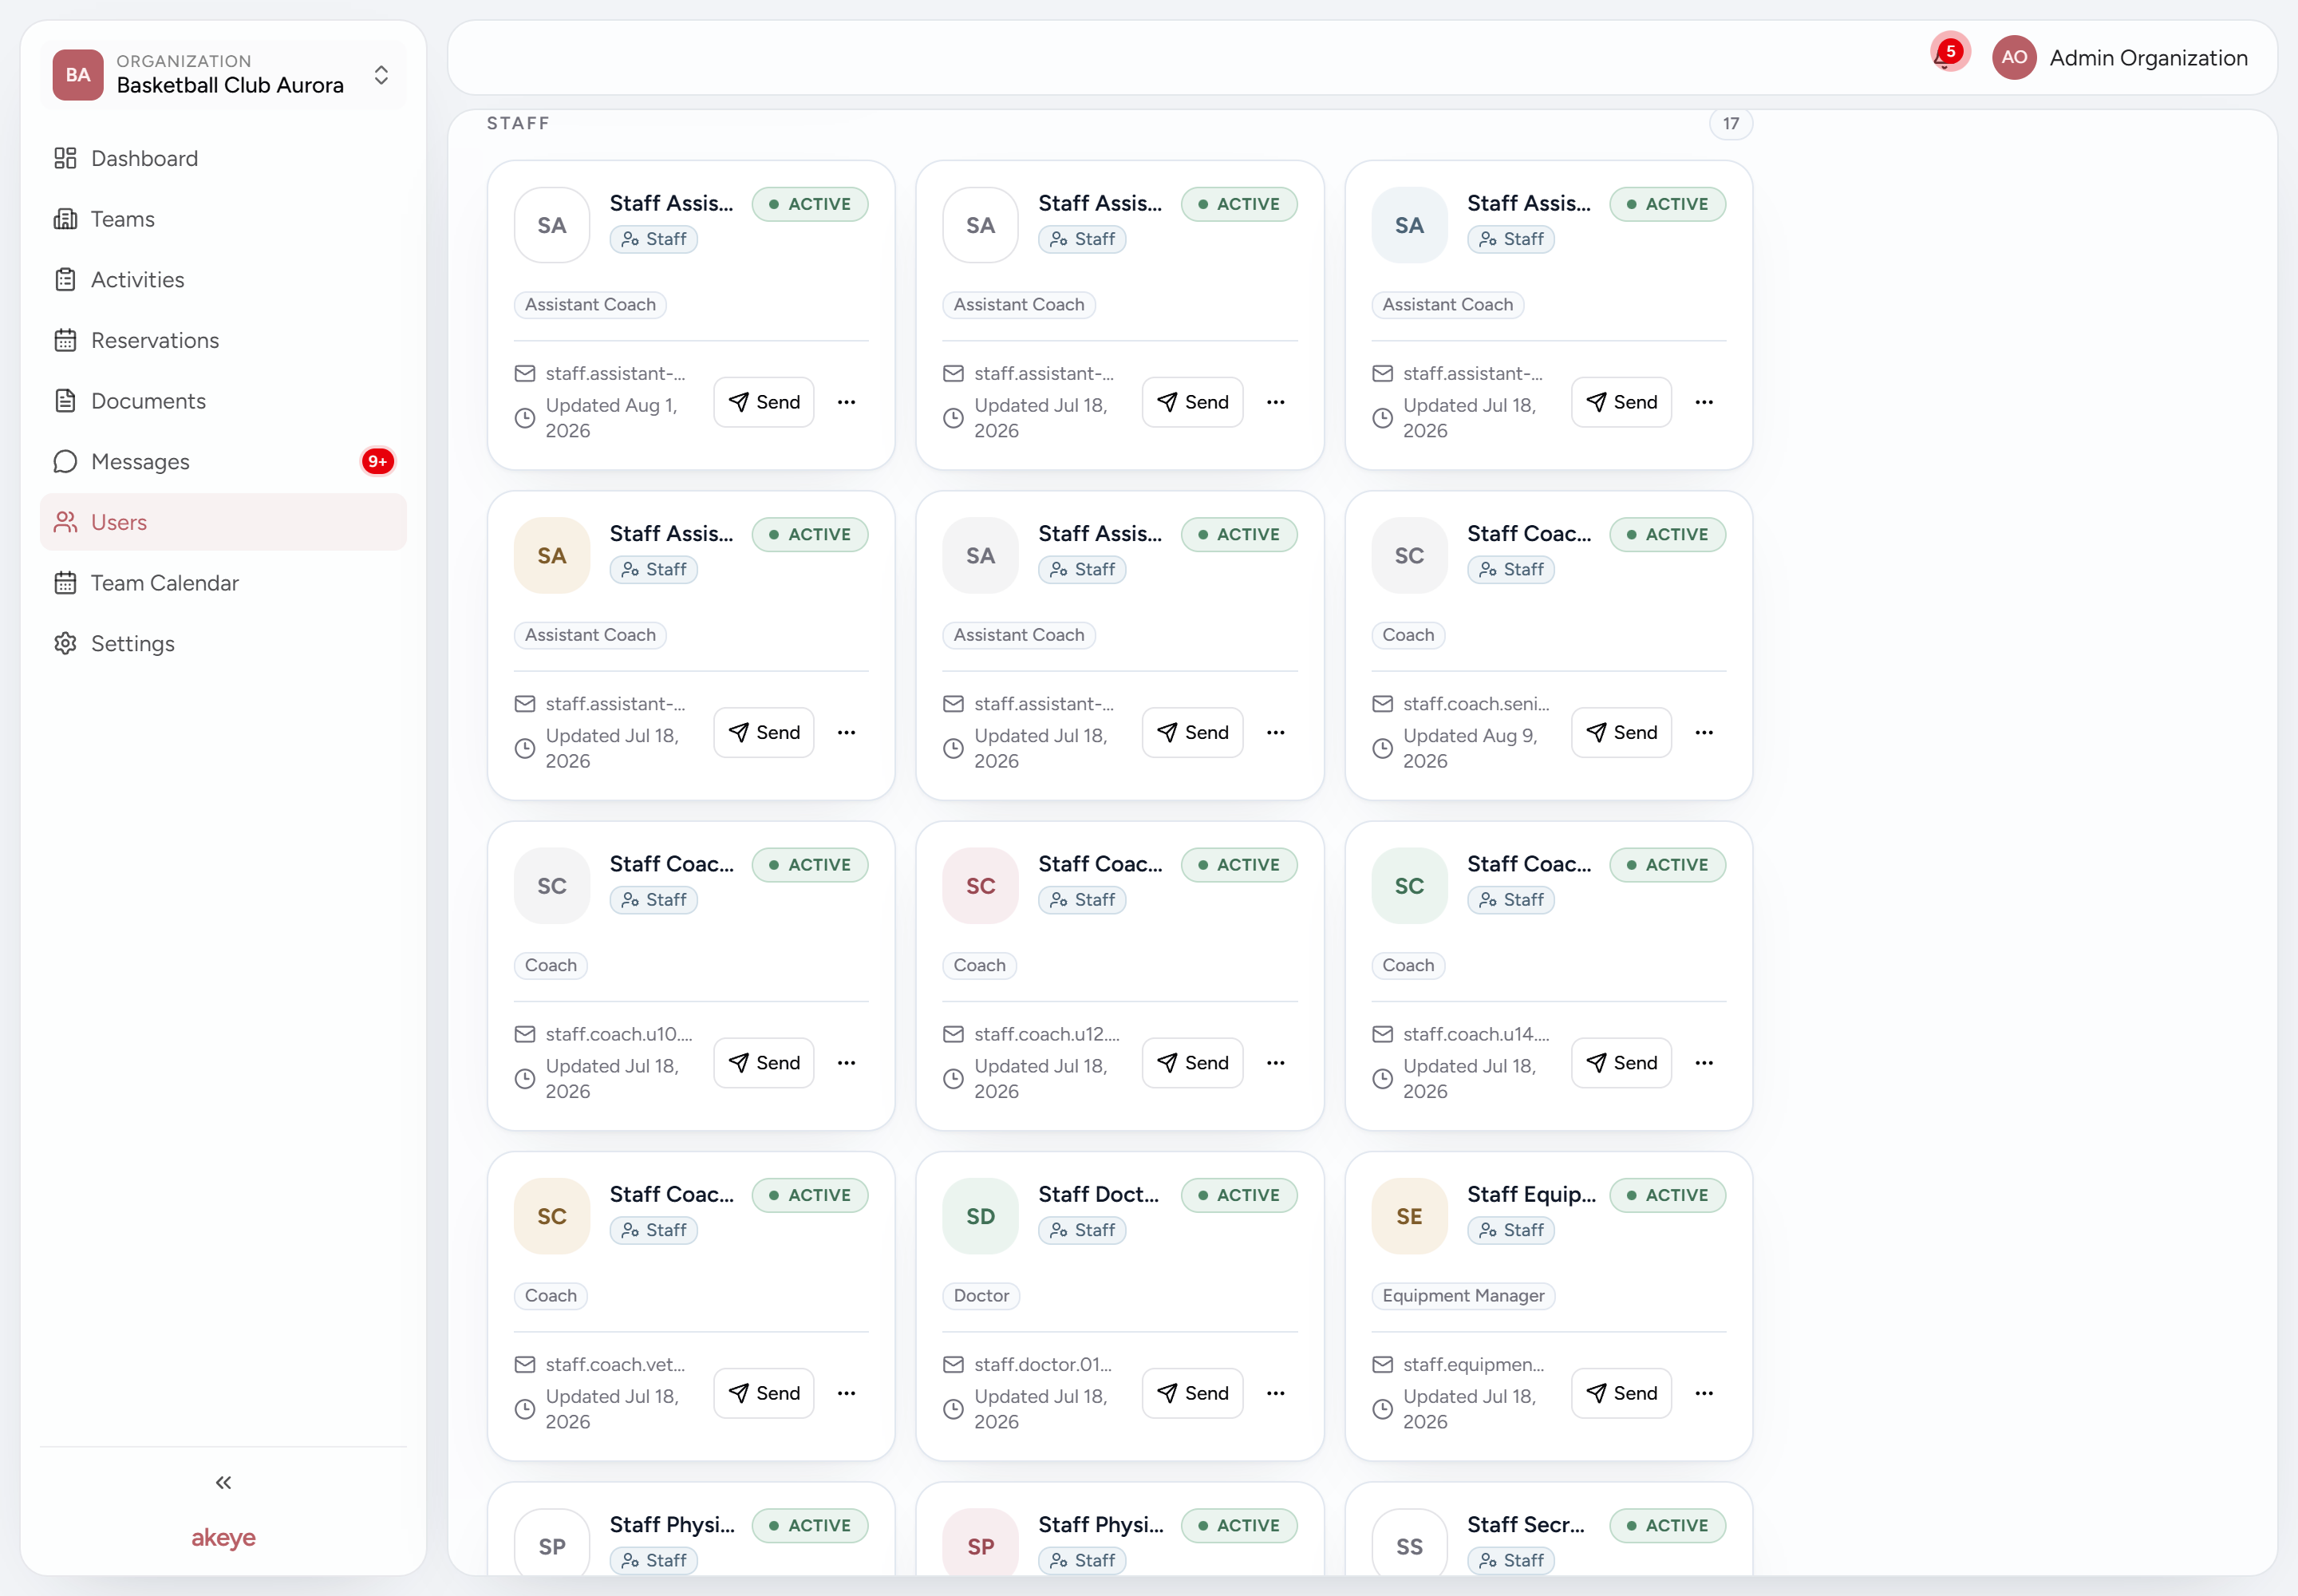Click the mail icon beside staff.coach.u10...

point(524,1034)
